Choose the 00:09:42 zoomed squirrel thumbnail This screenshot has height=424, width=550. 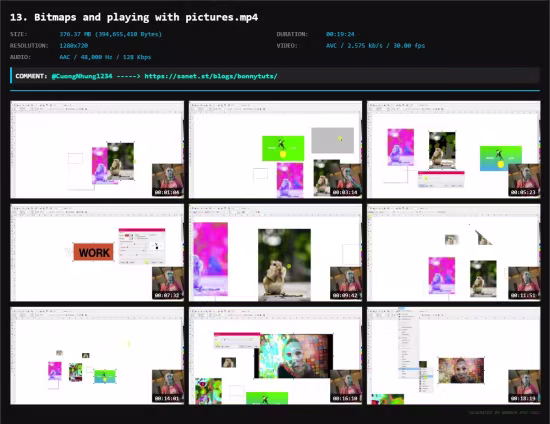point(275,253)
